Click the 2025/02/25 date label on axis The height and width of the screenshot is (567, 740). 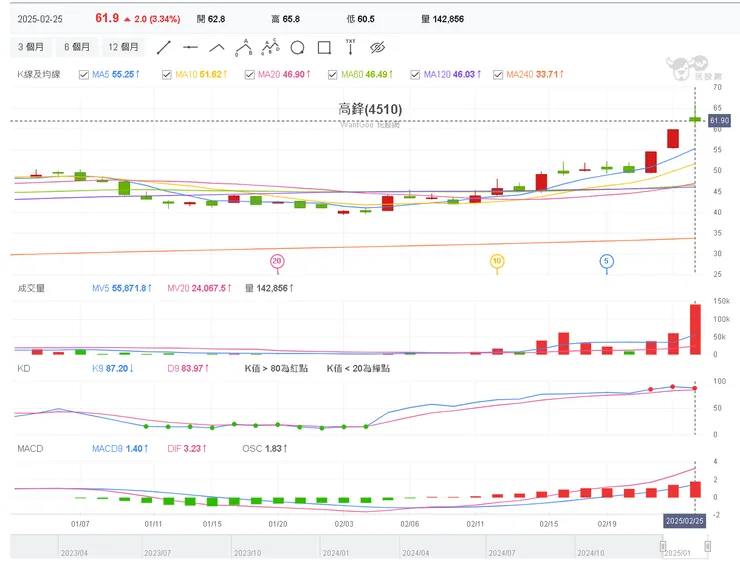(x=685, y=521)
